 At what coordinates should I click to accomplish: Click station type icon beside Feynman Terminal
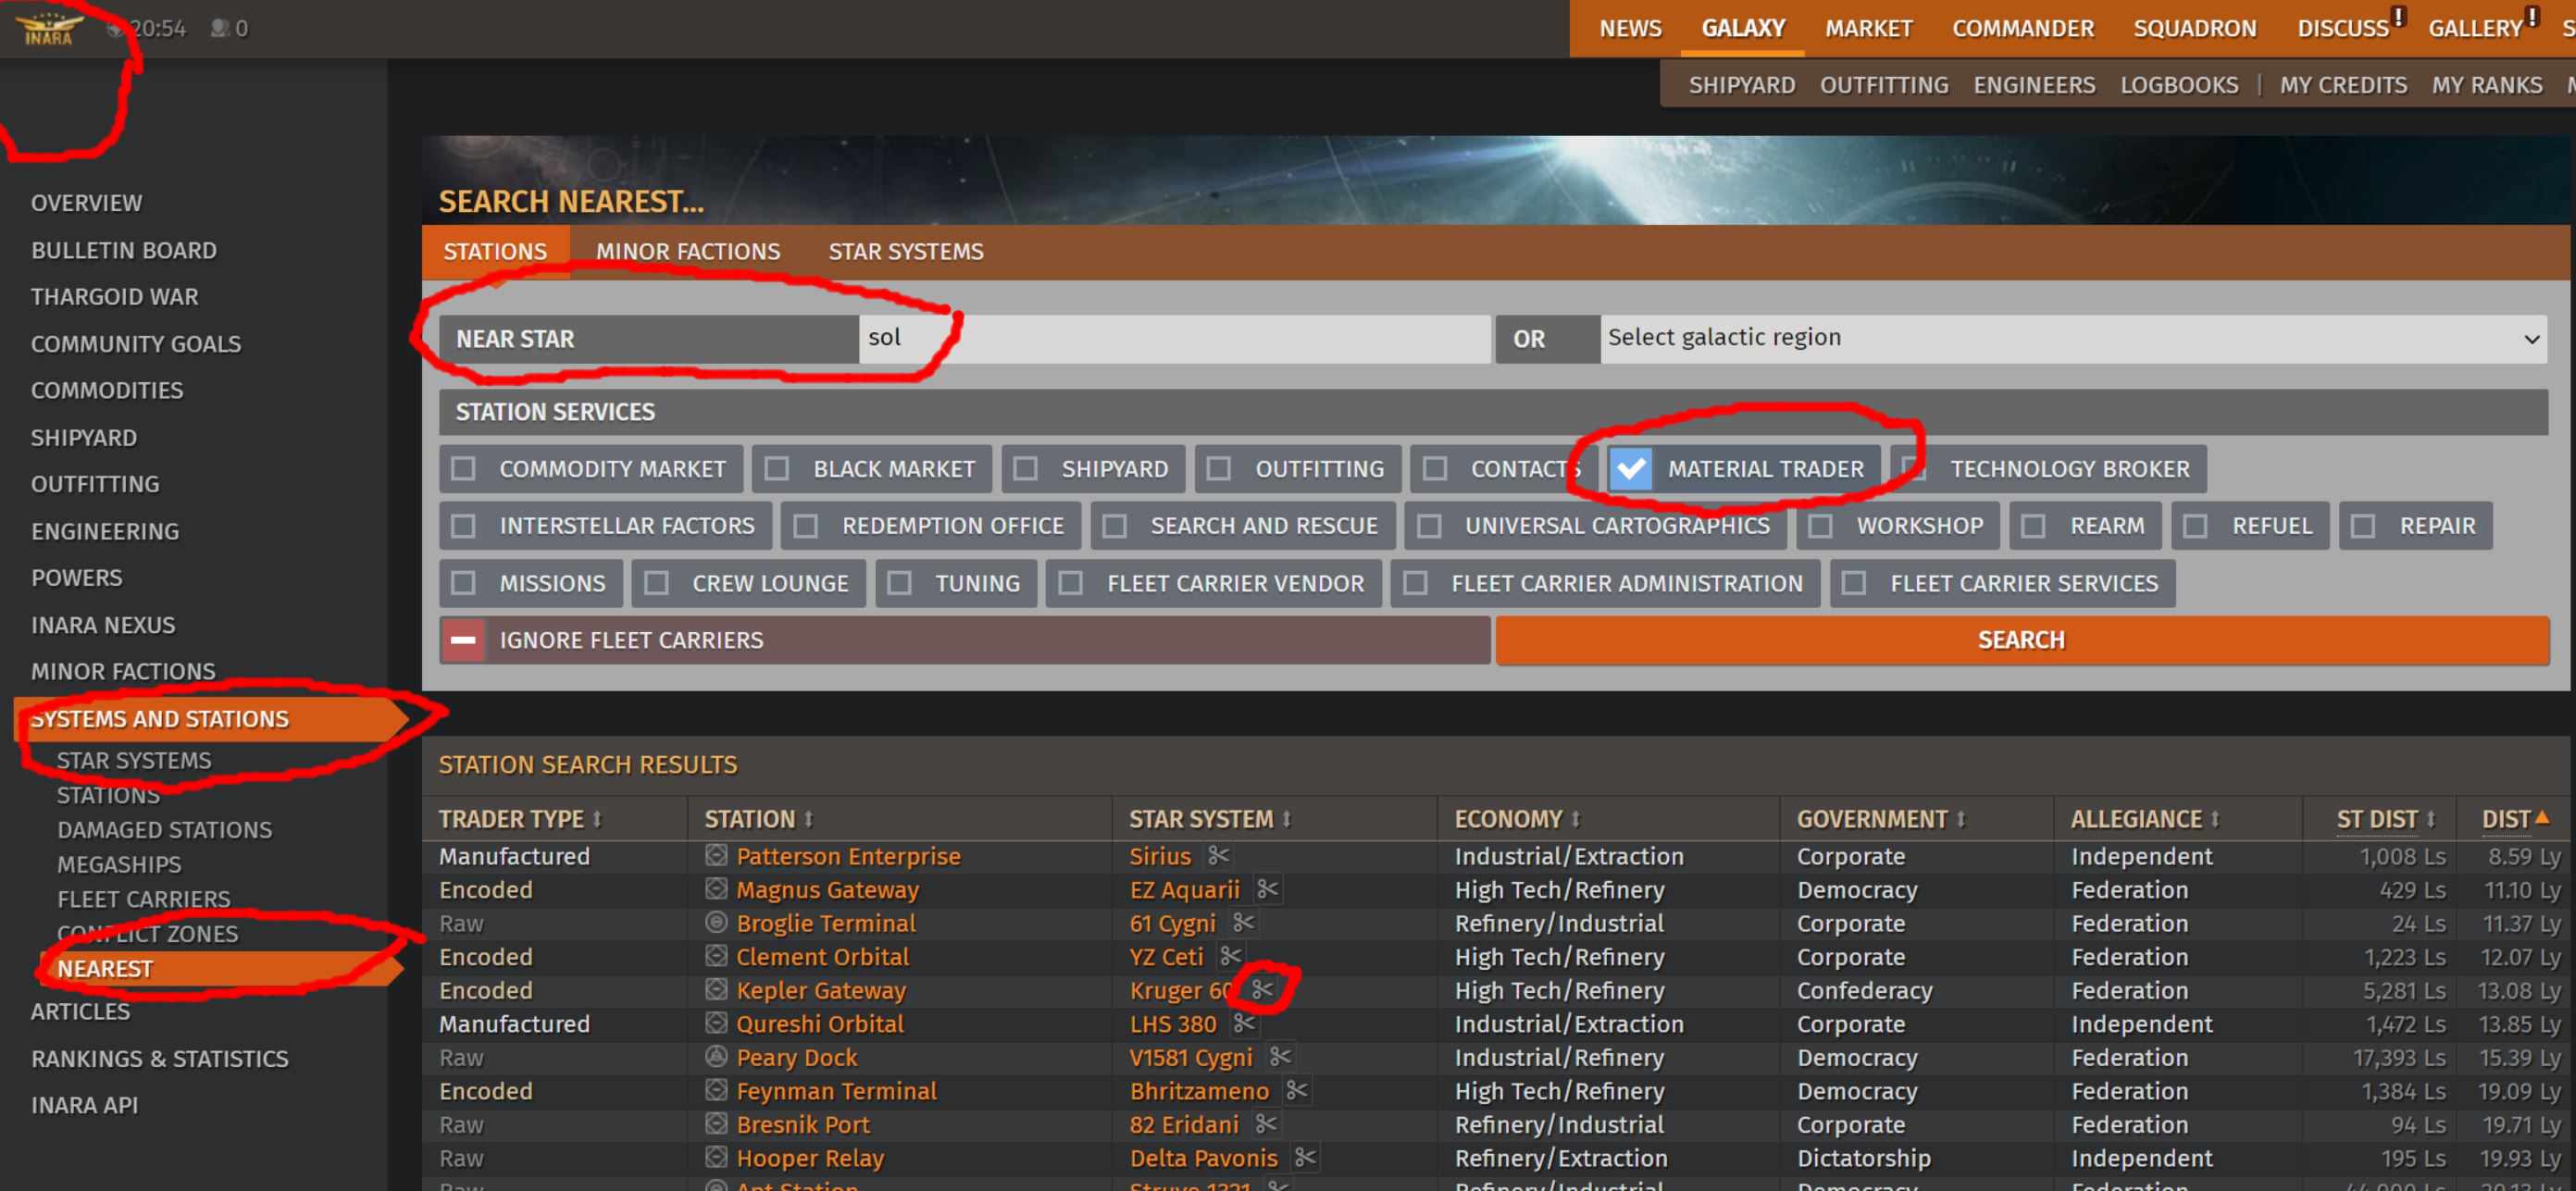(x=716, y=1090)
